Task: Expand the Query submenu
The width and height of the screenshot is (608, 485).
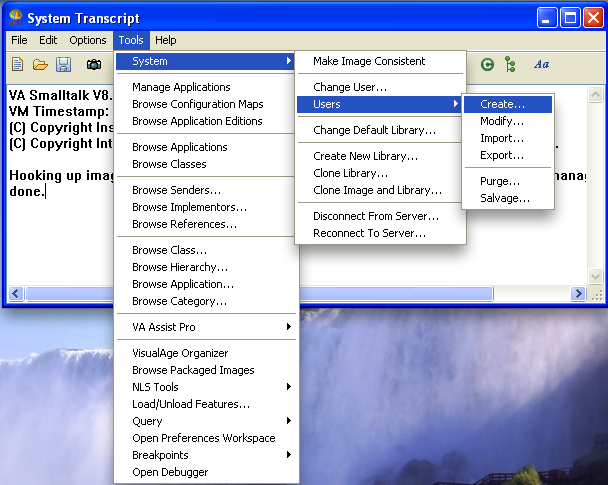Action: [206, 421]
